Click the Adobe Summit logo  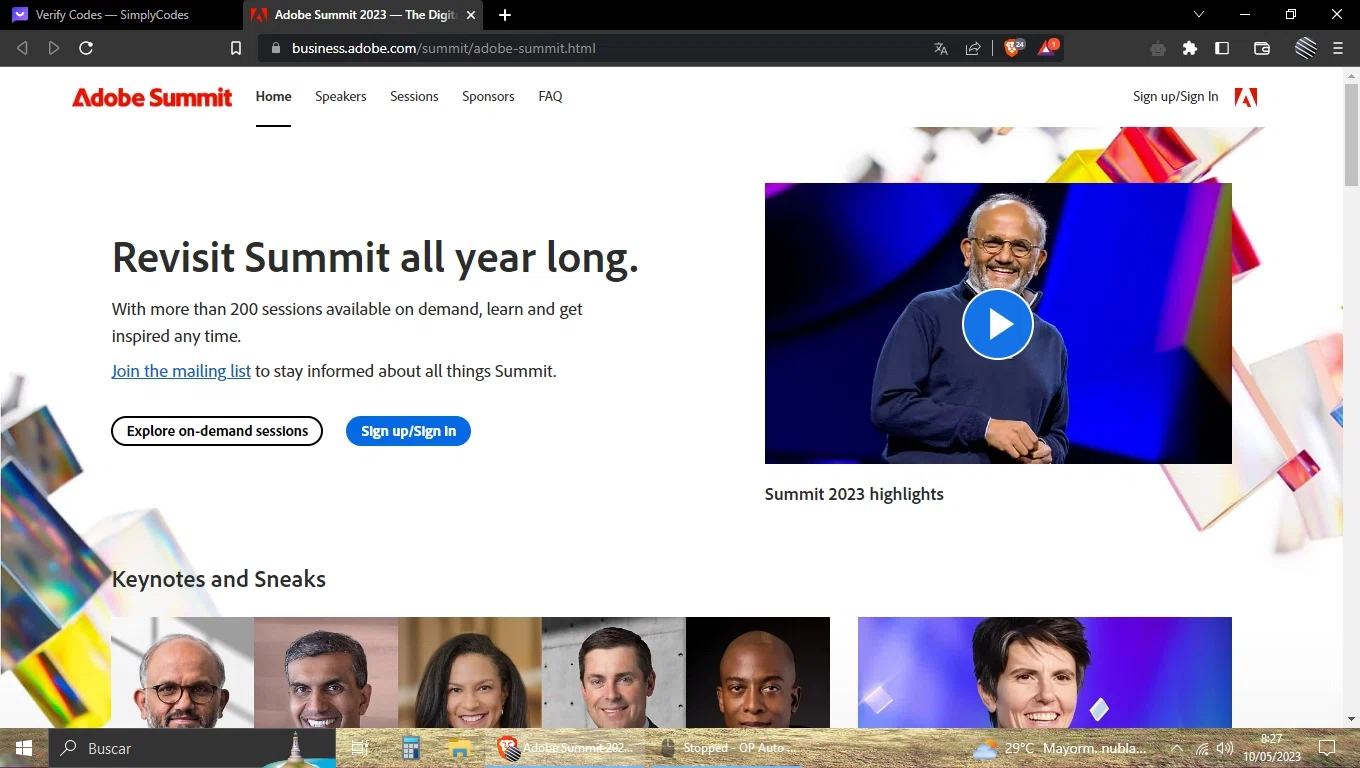(x=152, y=97)
